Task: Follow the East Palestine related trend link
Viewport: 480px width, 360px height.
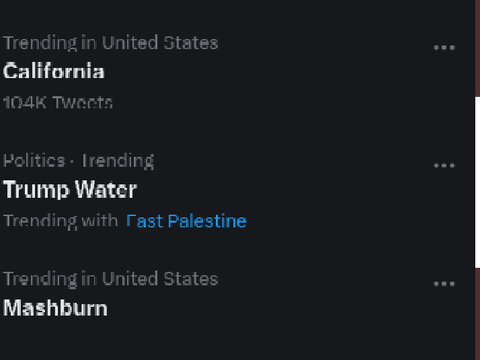Action: (186, 221)
